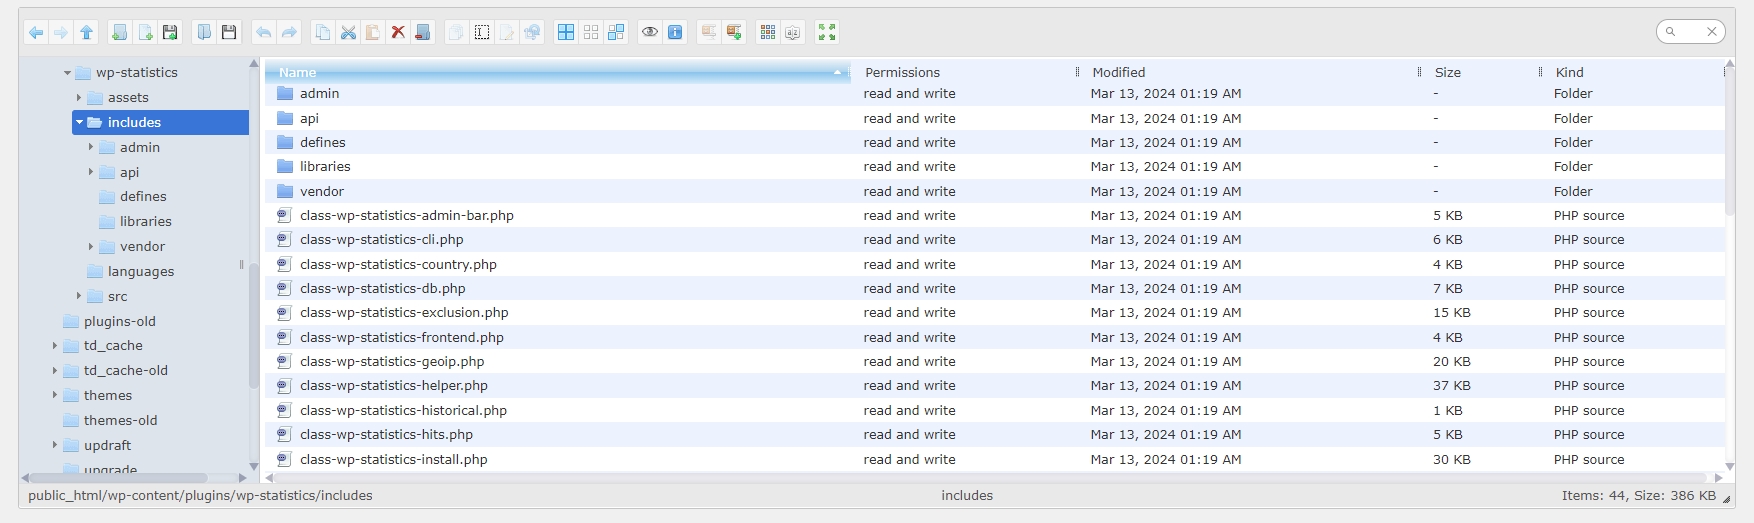This screenshot has width=1754, height=523.
Task: Select the libraries folder in the tree
Action: point(135,222)
